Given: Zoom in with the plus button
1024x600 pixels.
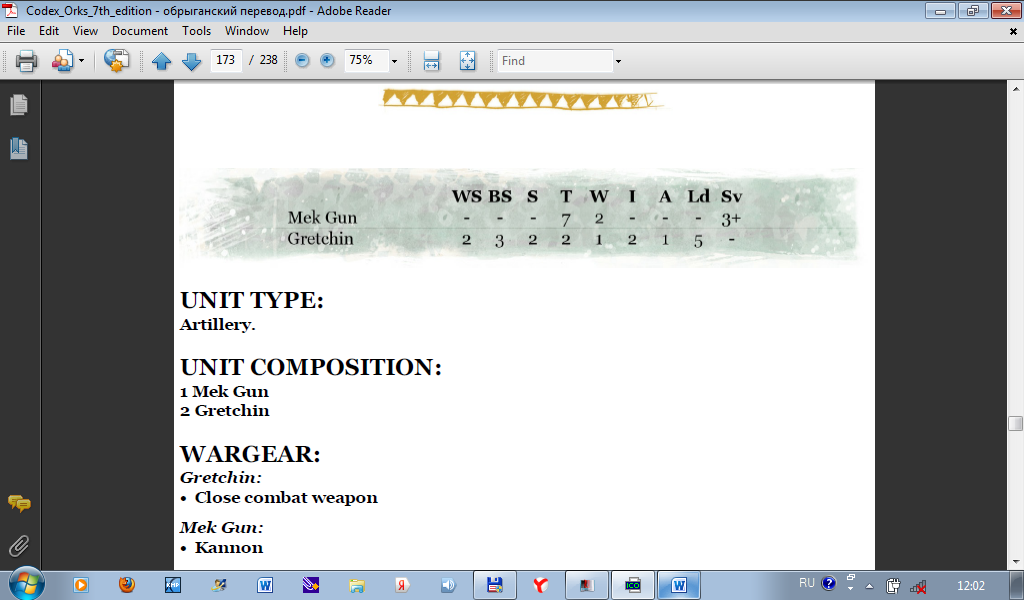Looking at the screenshot, I should [327, 61].
